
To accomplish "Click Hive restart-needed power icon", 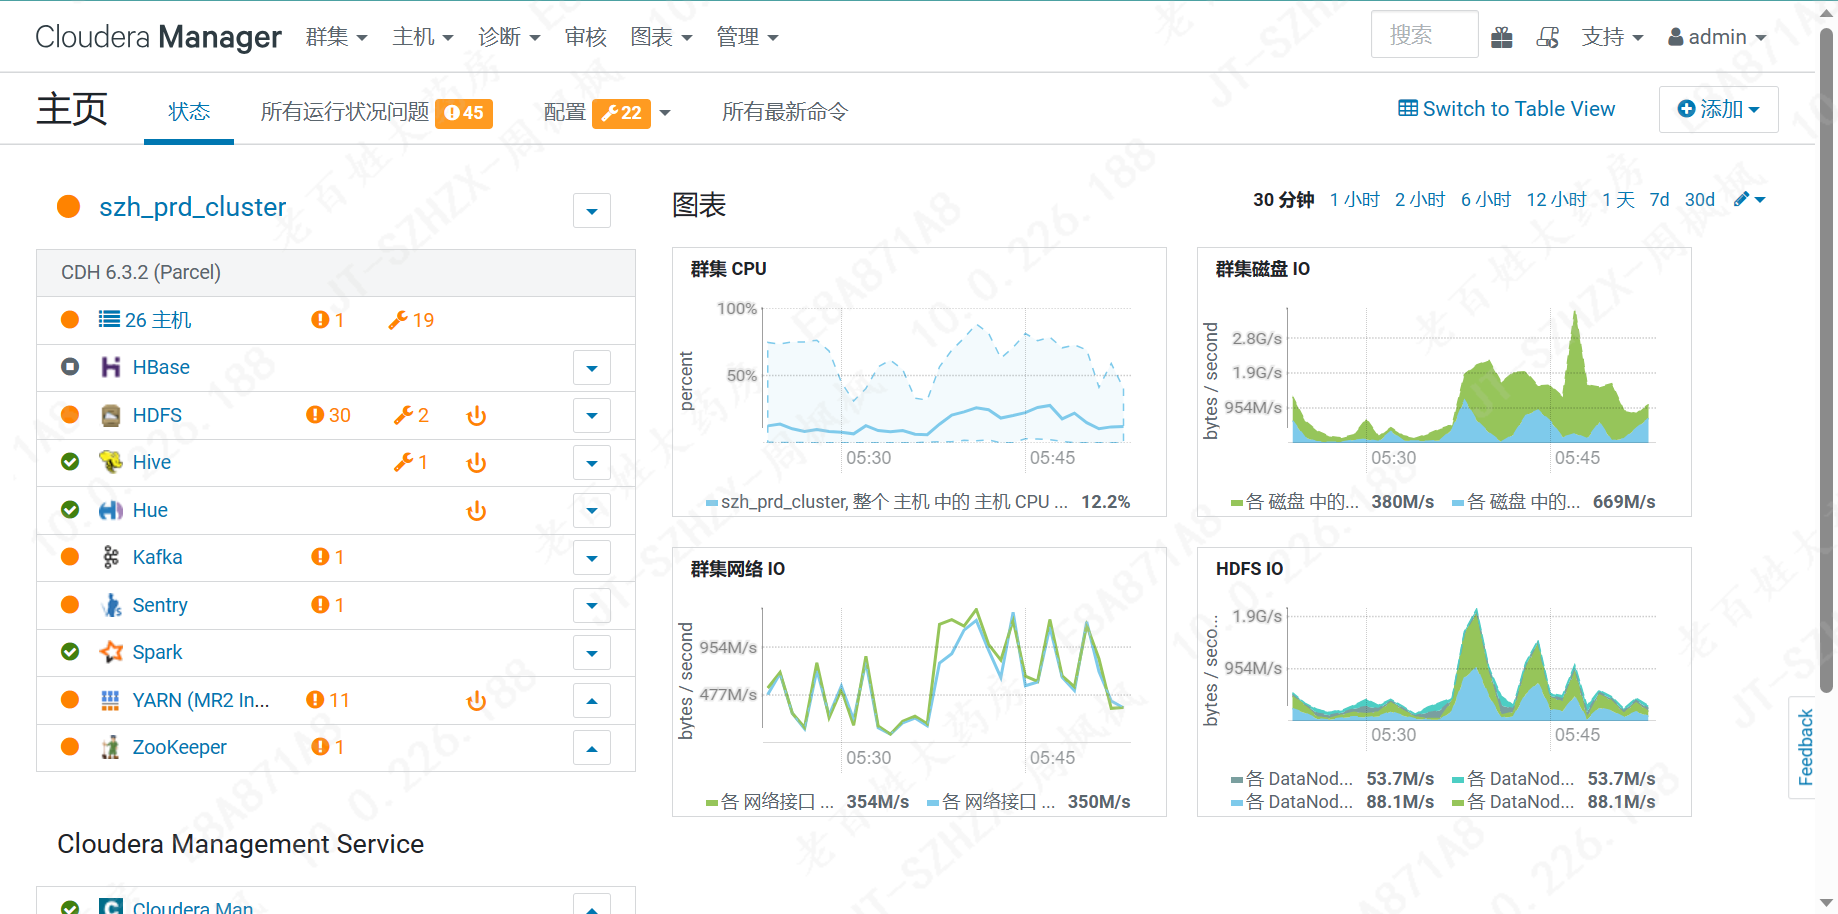I will [476, 463].
